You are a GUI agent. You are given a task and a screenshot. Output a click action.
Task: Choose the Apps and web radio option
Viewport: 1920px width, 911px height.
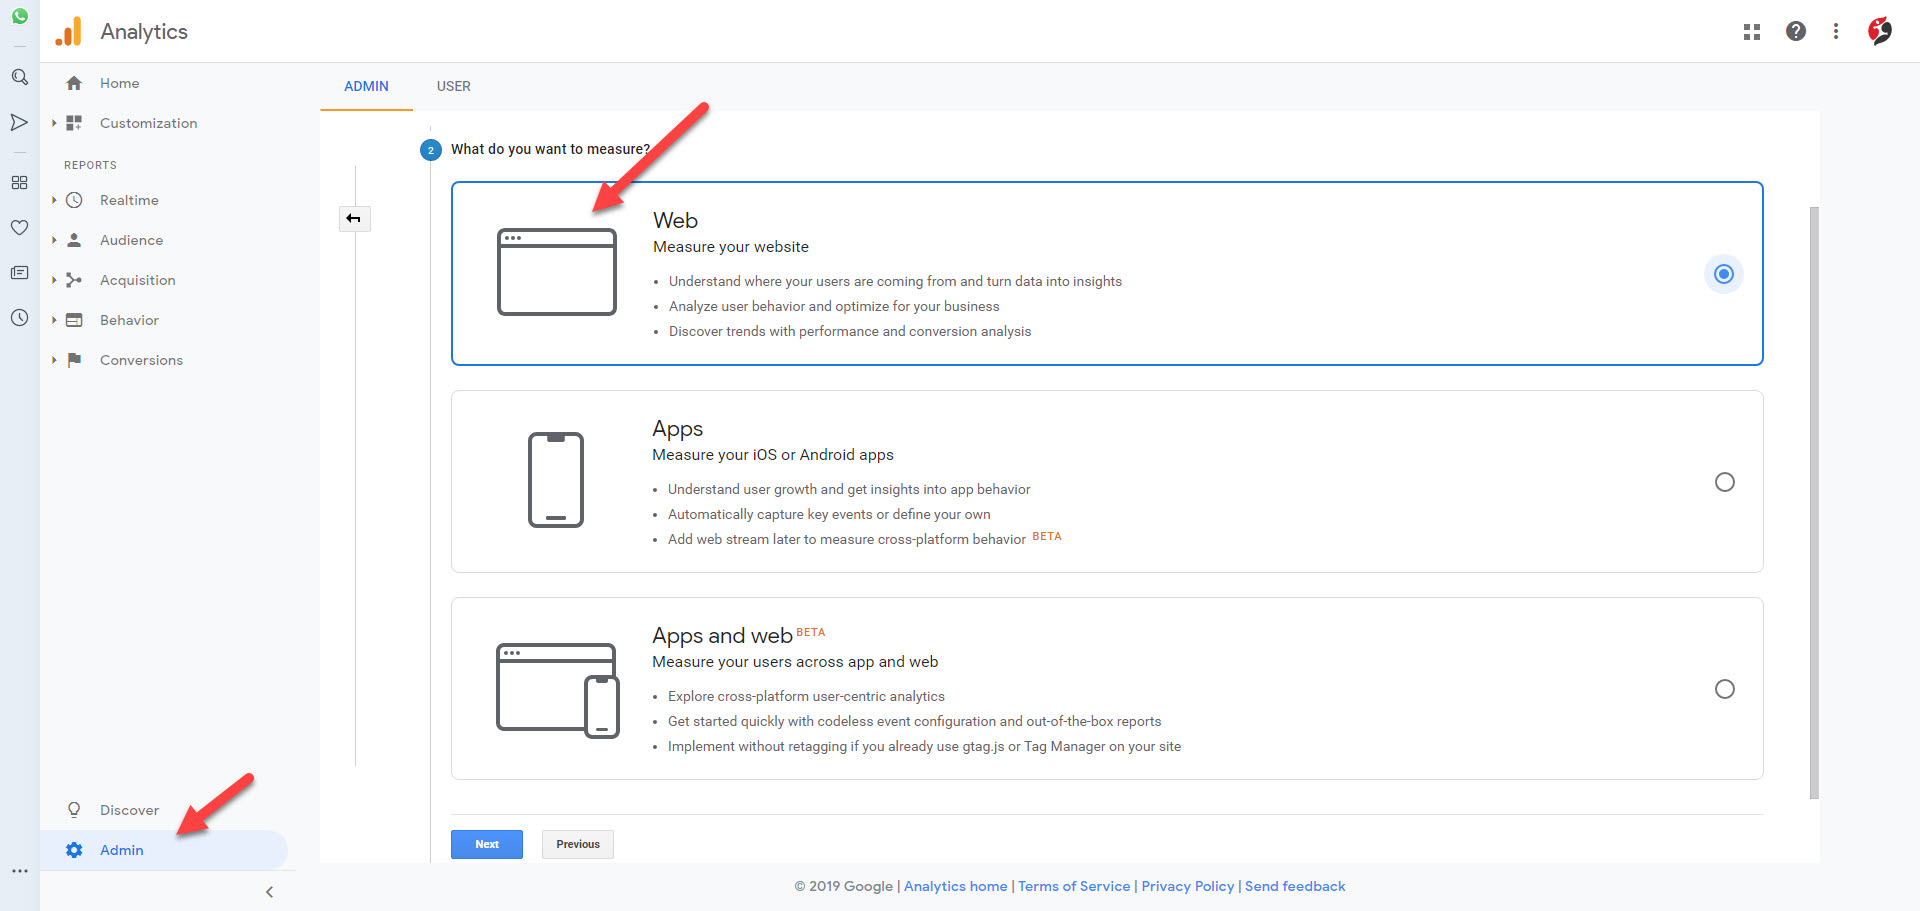click(1724, 689)
